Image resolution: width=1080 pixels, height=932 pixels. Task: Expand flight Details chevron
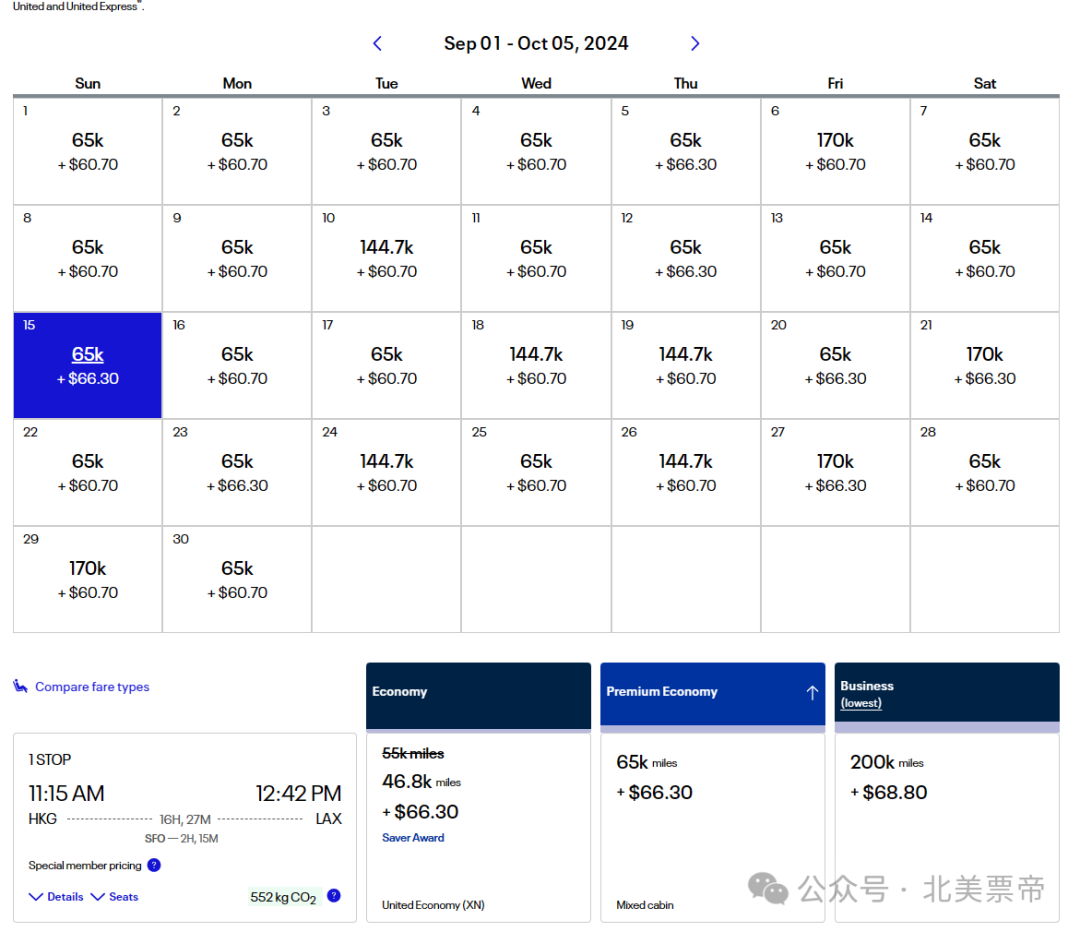(x=56, y=896)
